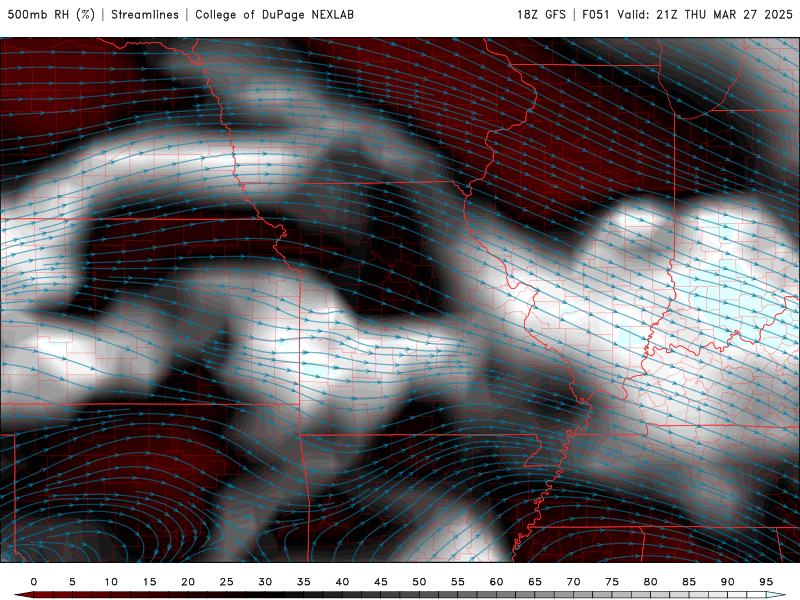
Task: Click the '80' value on color scale
Action: point(651,582)
